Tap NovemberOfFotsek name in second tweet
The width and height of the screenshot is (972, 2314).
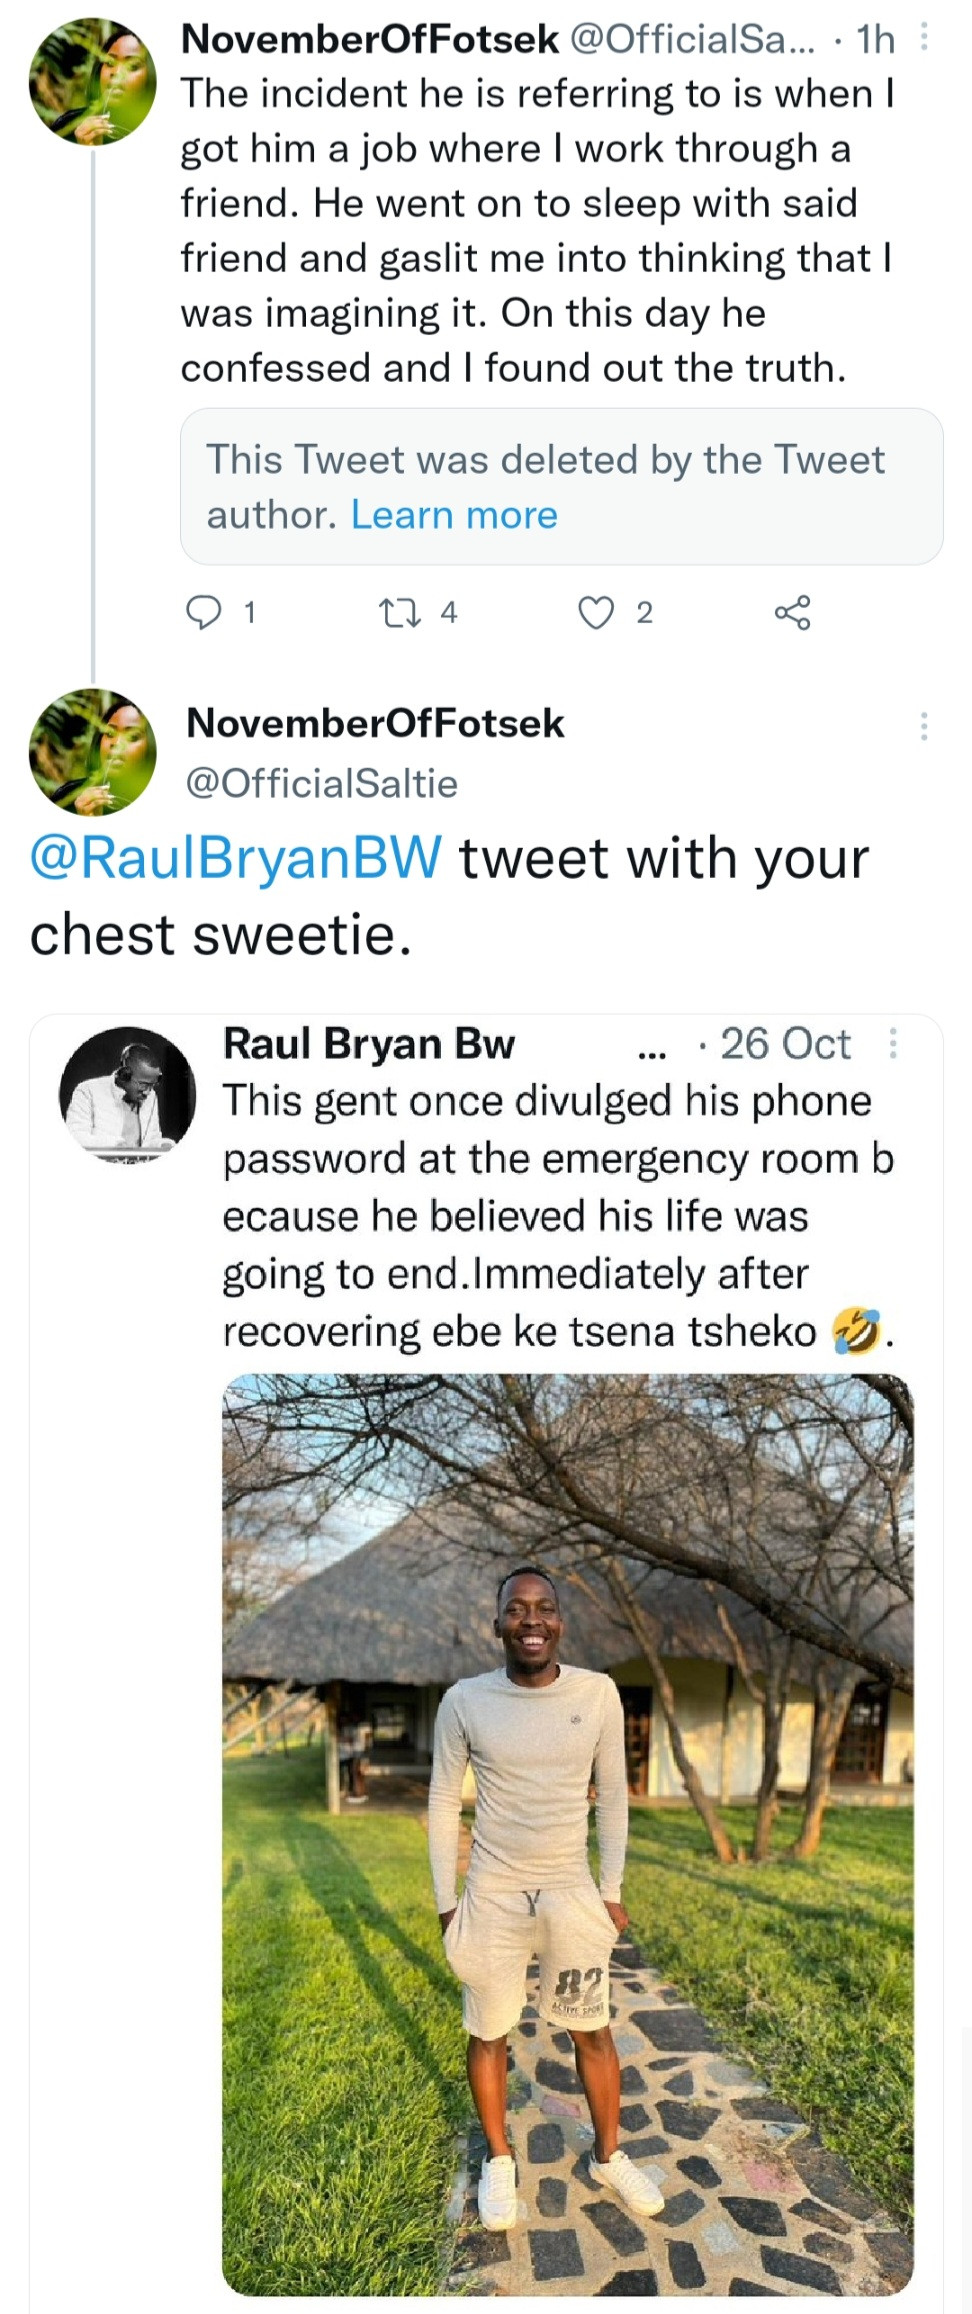tap(375, 723)
